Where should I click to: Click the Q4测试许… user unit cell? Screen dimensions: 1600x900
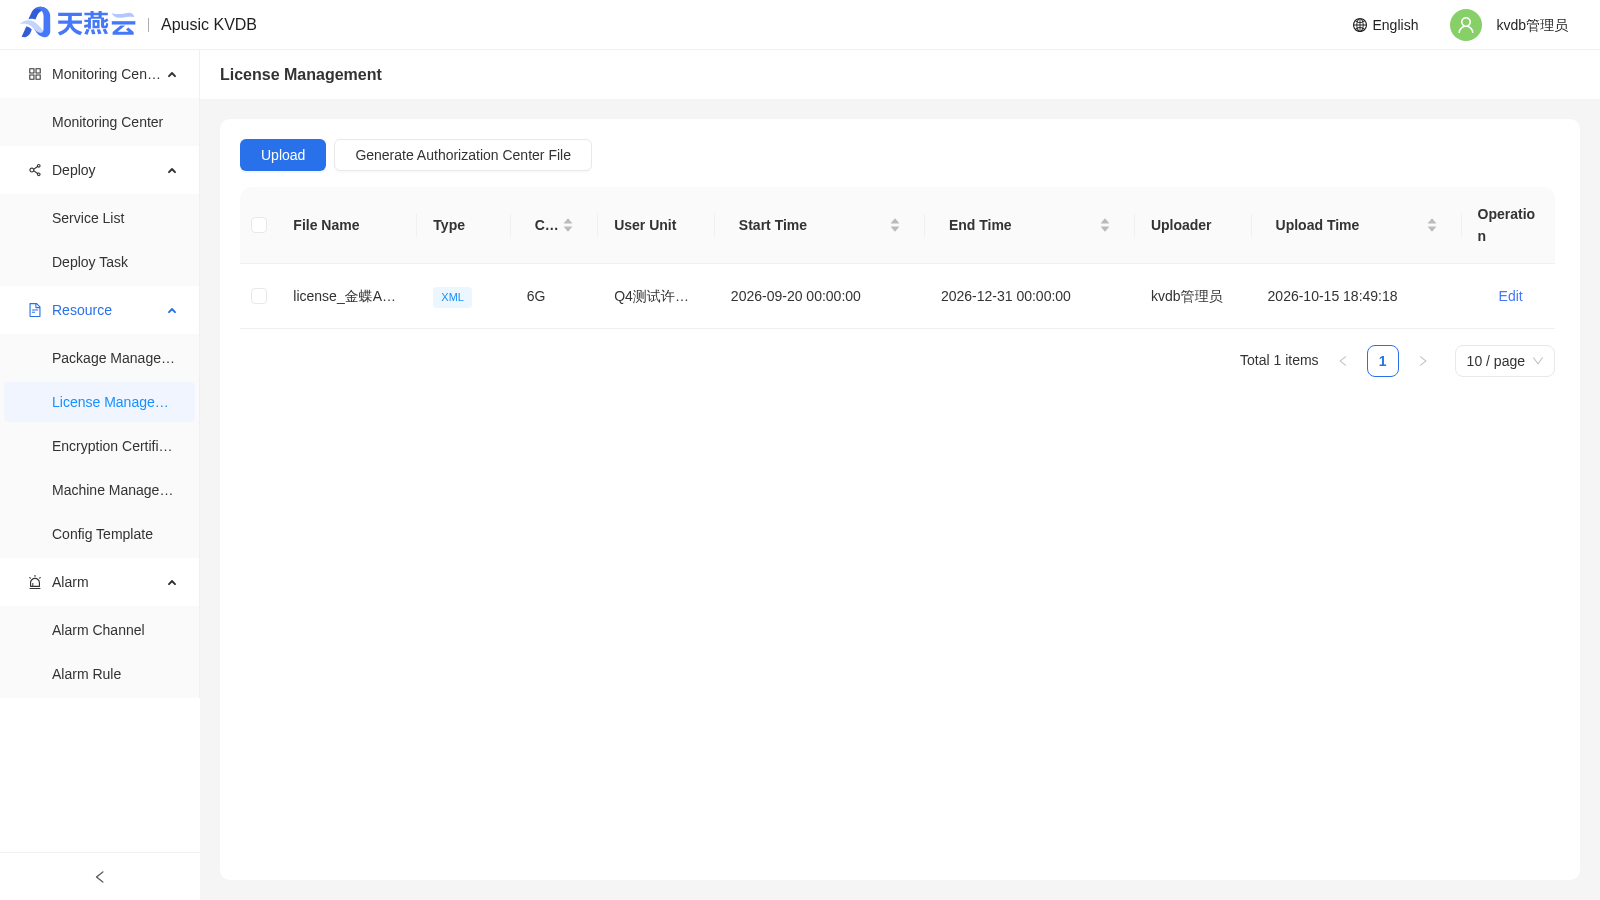coord(651,296)
